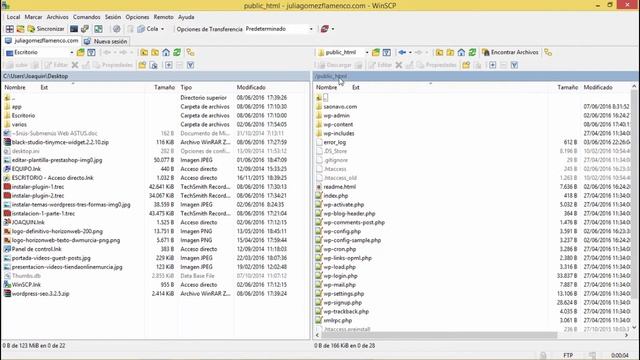Sort local files by Tipo column
The height and width of the screenshot is (360, 640).
(x=186, y=87)
